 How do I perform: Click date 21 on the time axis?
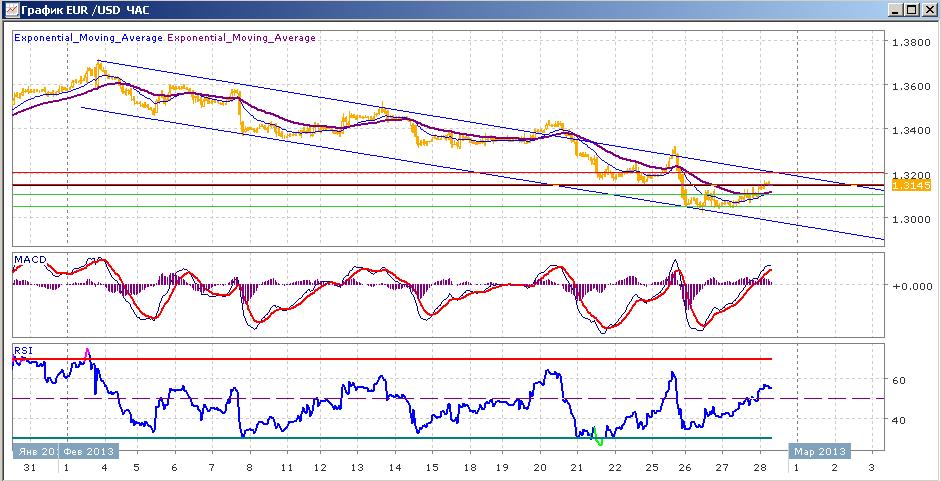(x=577, y=468)
